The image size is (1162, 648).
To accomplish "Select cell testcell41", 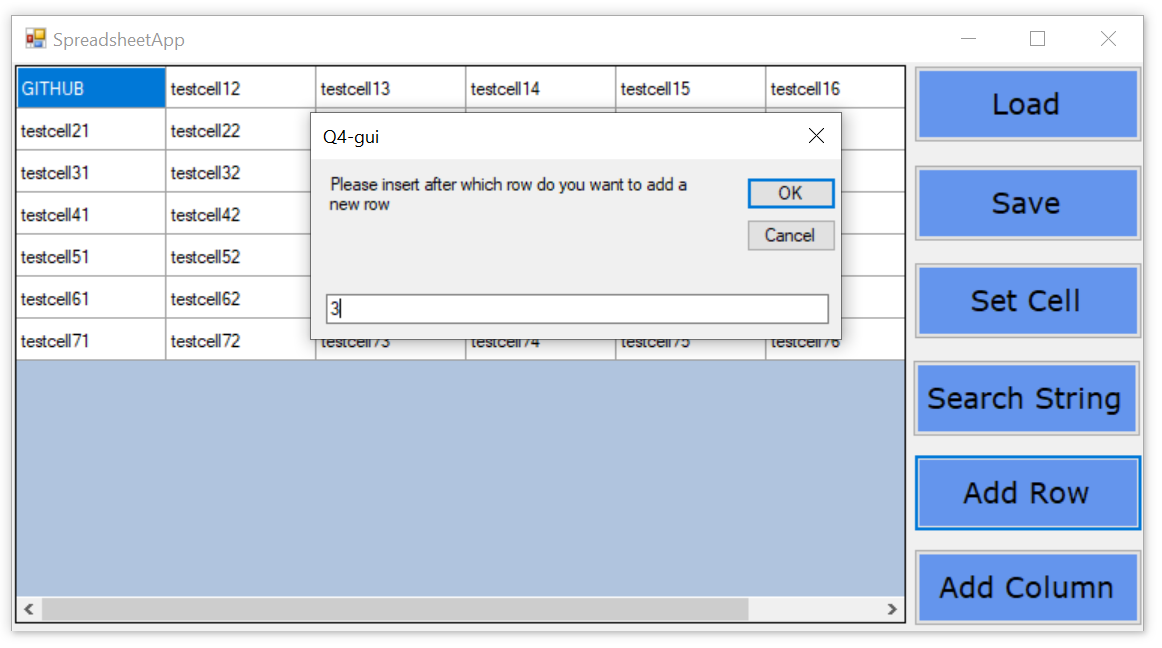I will [x=90, y=215].
